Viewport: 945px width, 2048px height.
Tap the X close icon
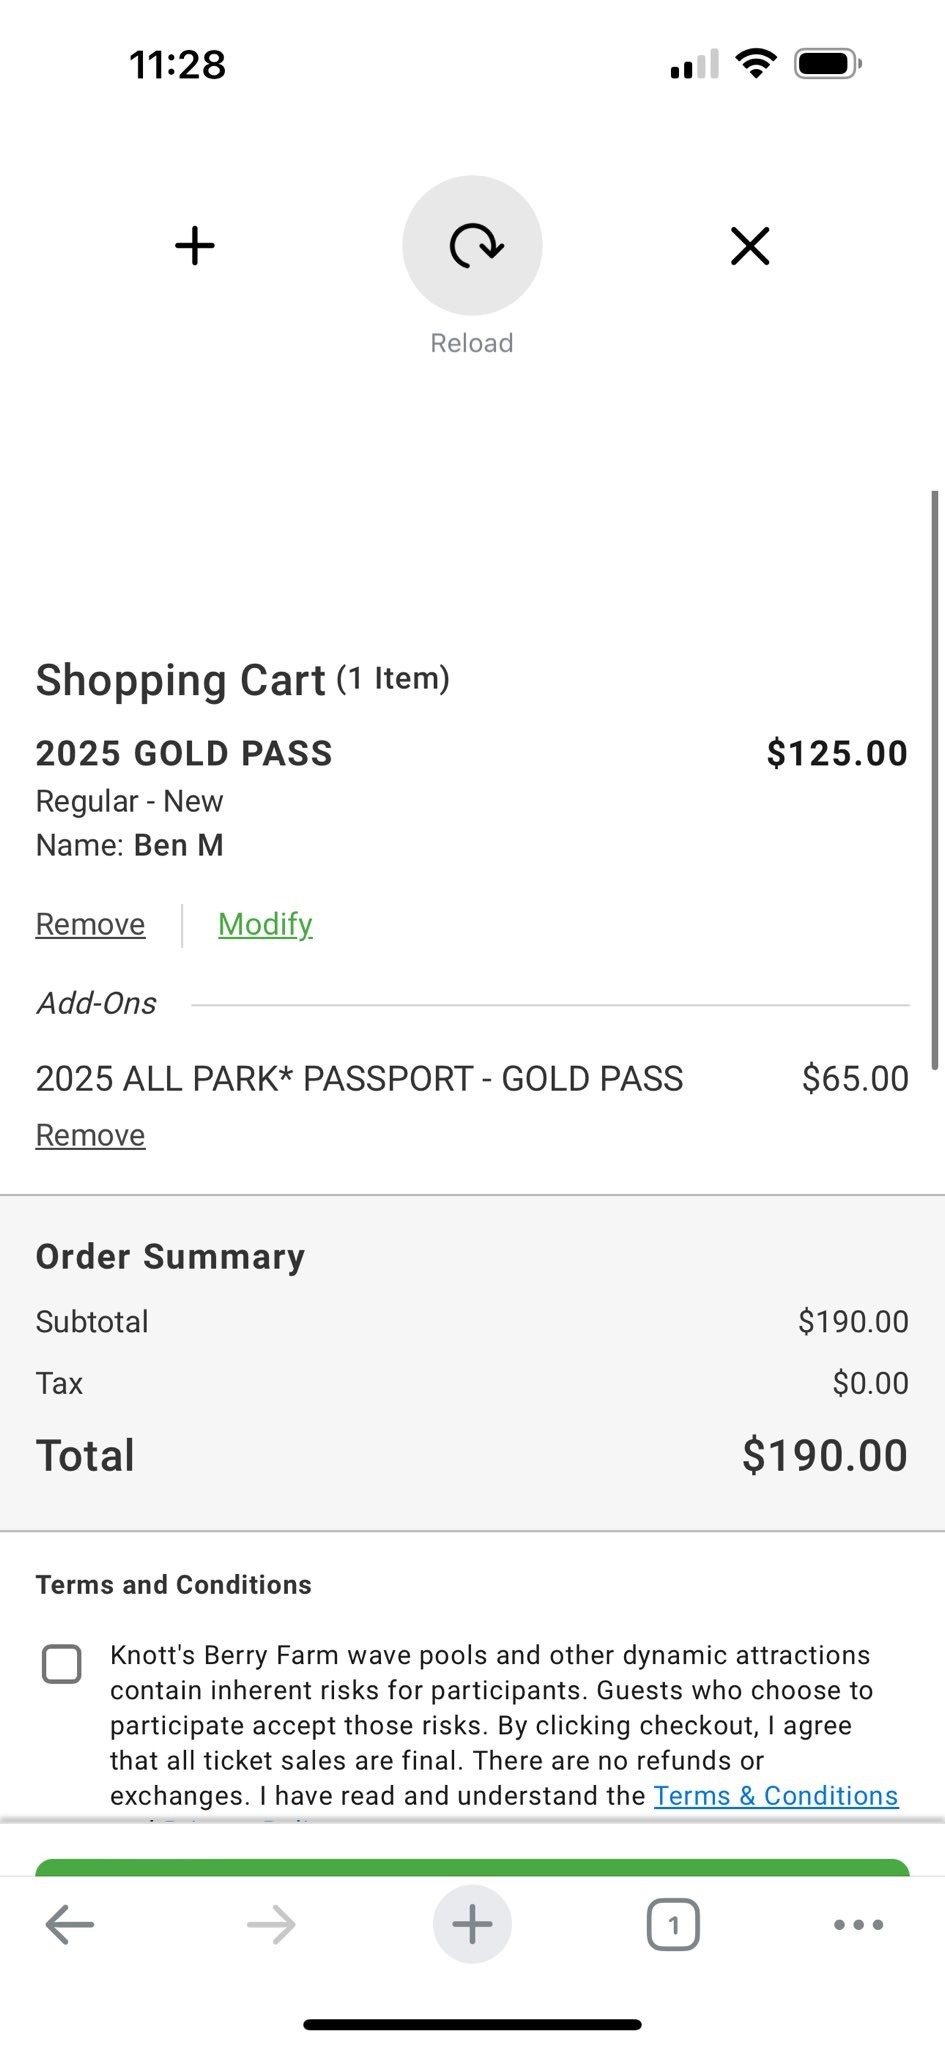coord(750,246)
